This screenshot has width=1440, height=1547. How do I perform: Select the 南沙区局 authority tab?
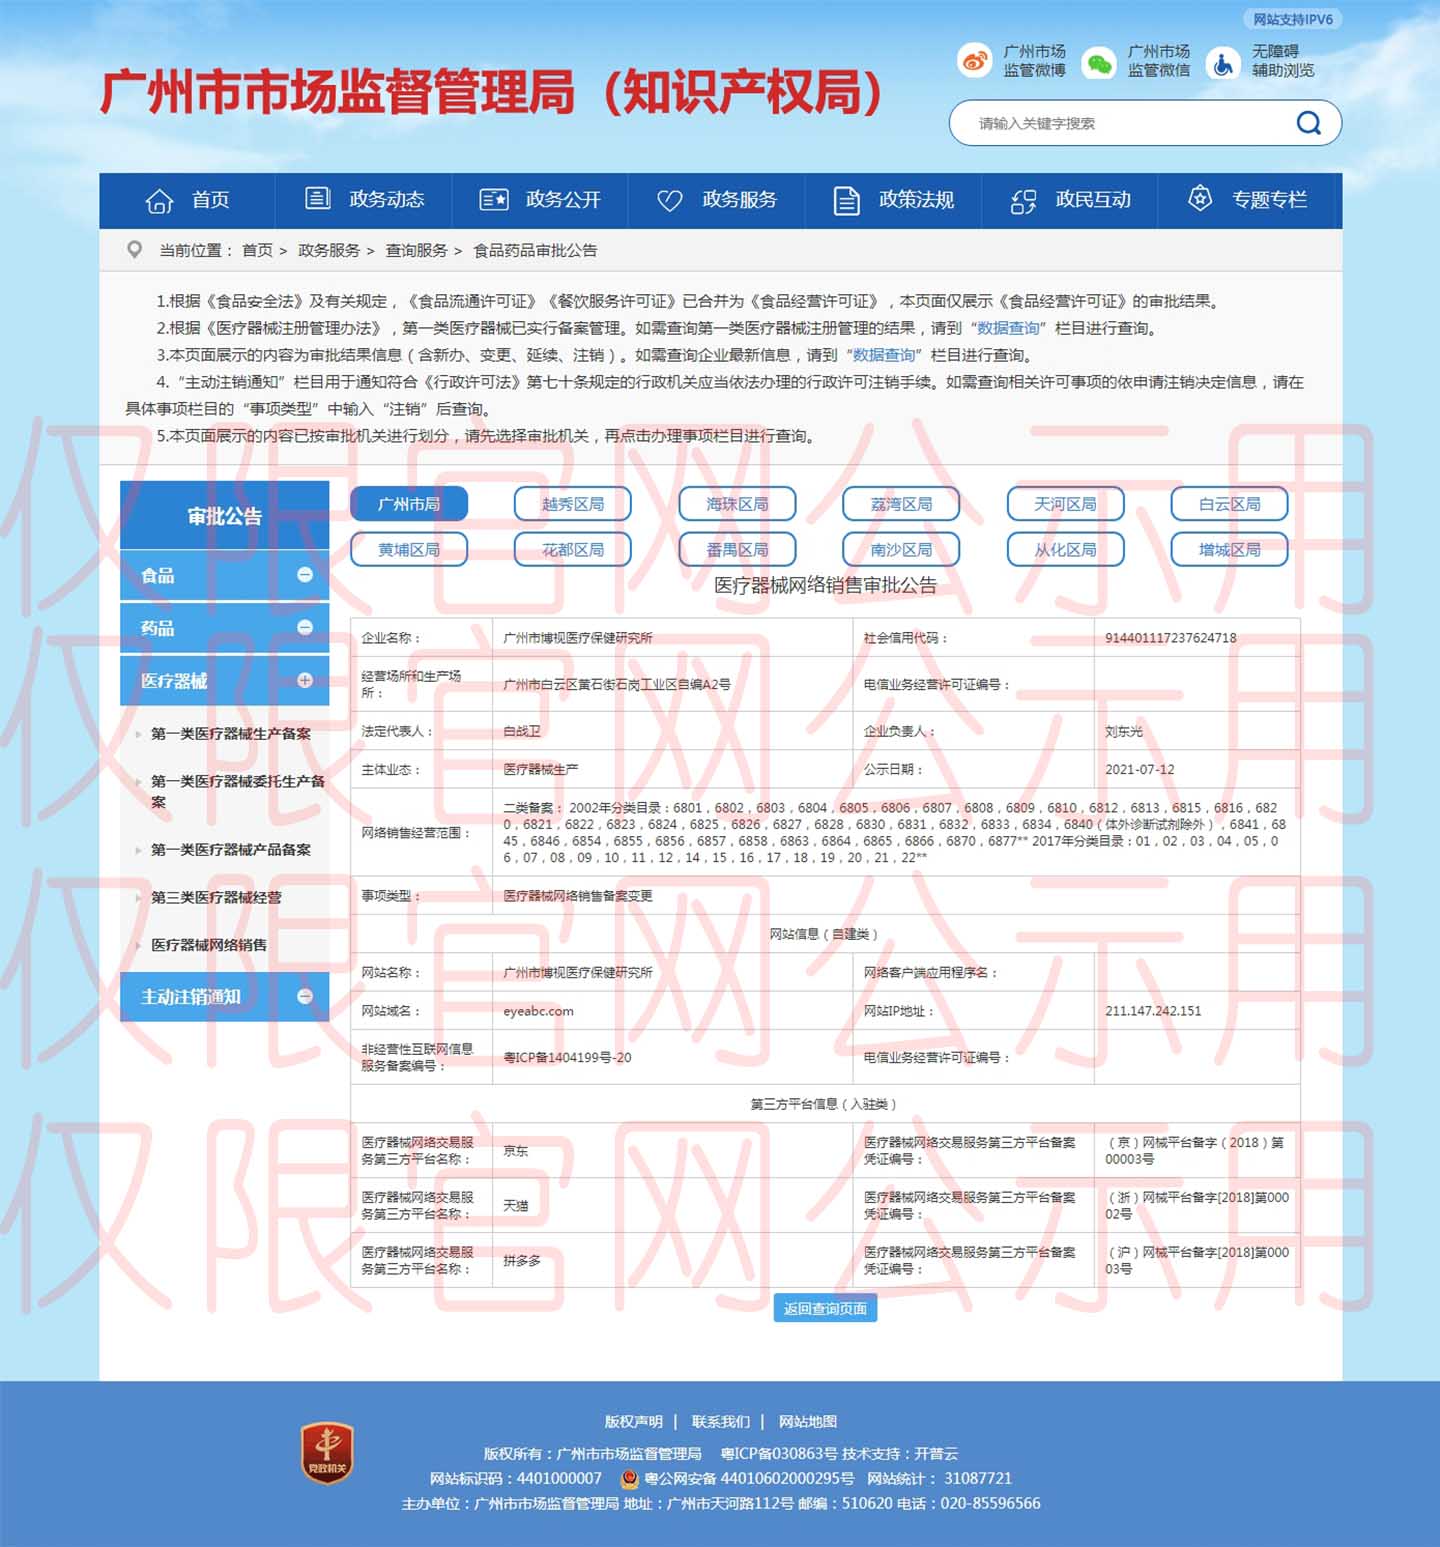point(901,549)
